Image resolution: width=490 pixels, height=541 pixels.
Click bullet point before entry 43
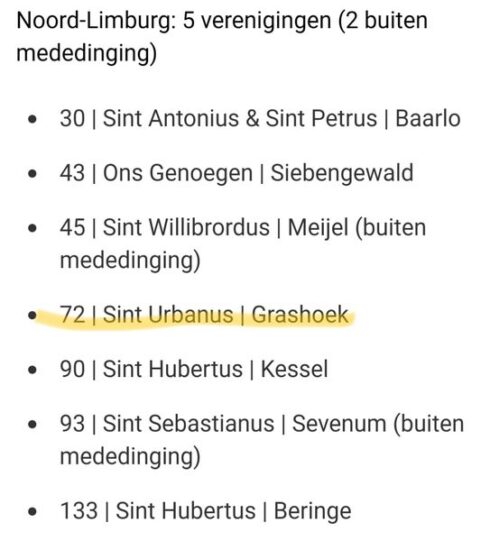click(x=32, y=174)
